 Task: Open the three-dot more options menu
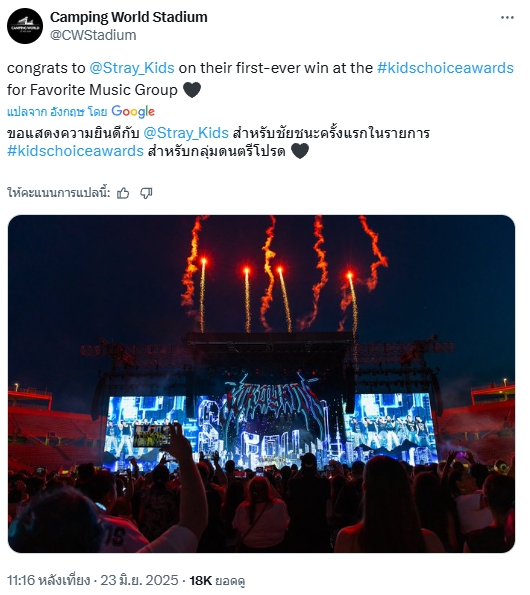[x=507, y=18]
